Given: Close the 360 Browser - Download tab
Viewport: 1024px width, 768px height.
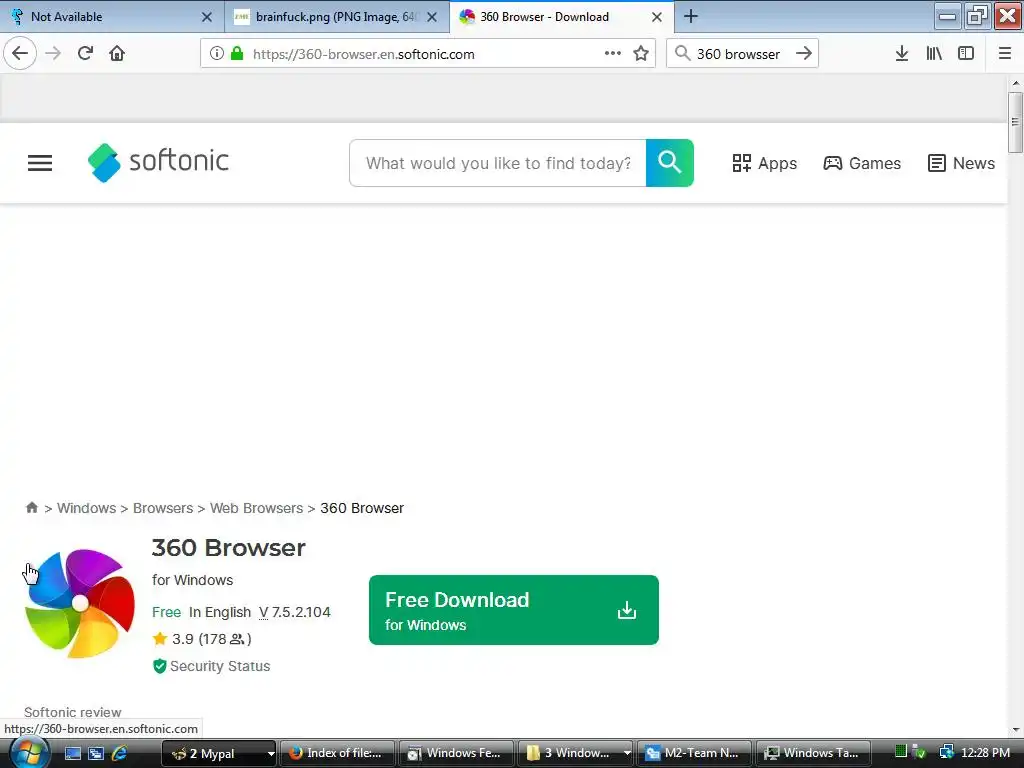Looking at the screenshot, I should (x=657, y=17).
